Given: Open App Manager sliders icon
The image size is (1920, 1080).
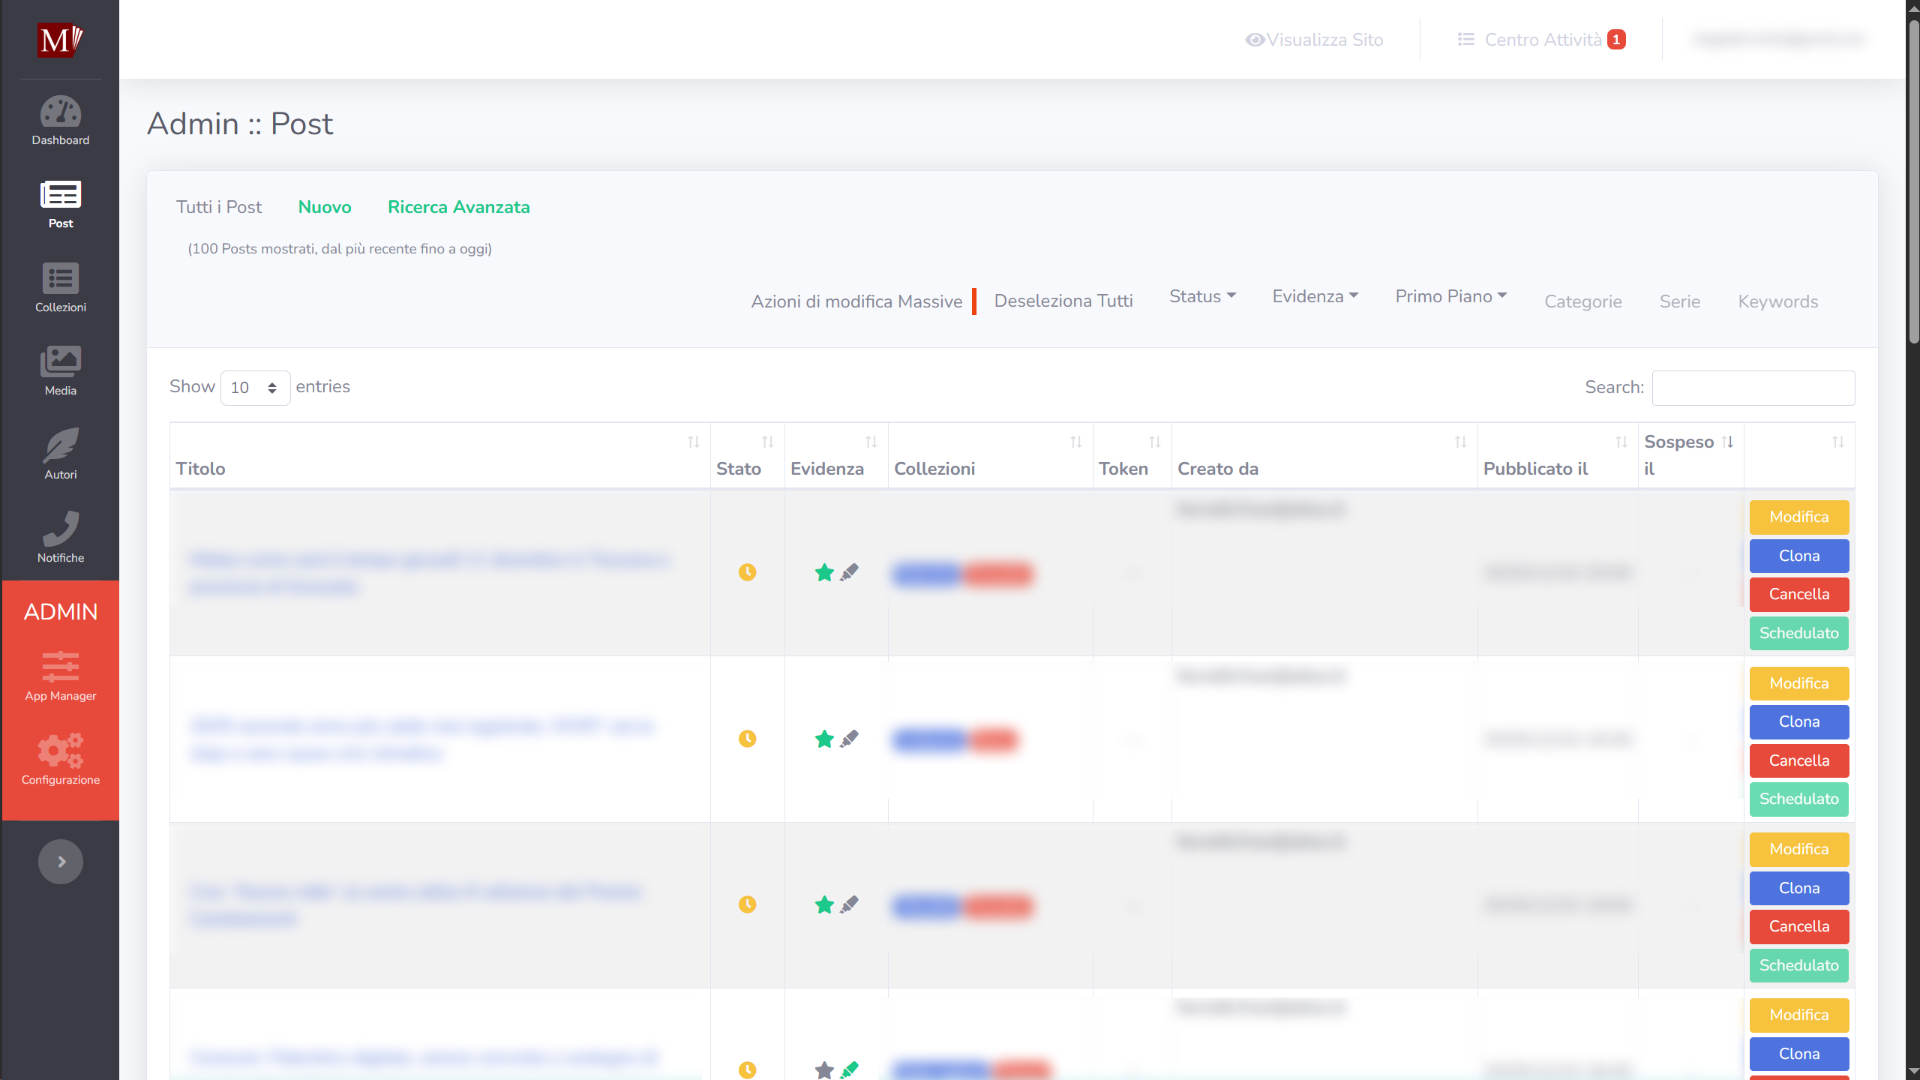Looking at the screenshot, I should click(x=60, y=667).
